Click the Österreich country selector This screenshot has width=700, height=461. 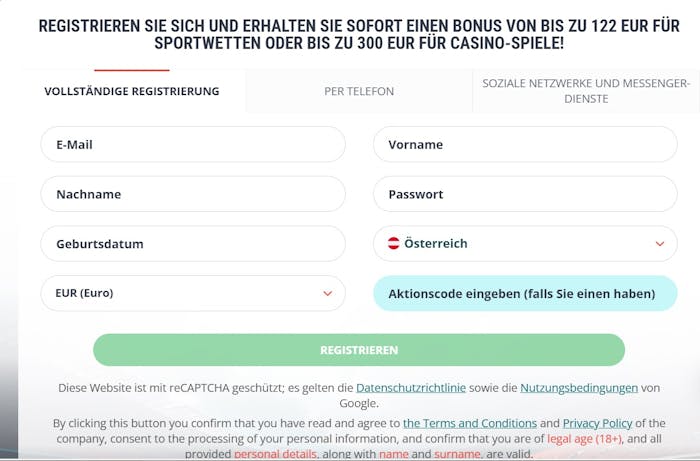pyautogui.click(x=525, y=243)
